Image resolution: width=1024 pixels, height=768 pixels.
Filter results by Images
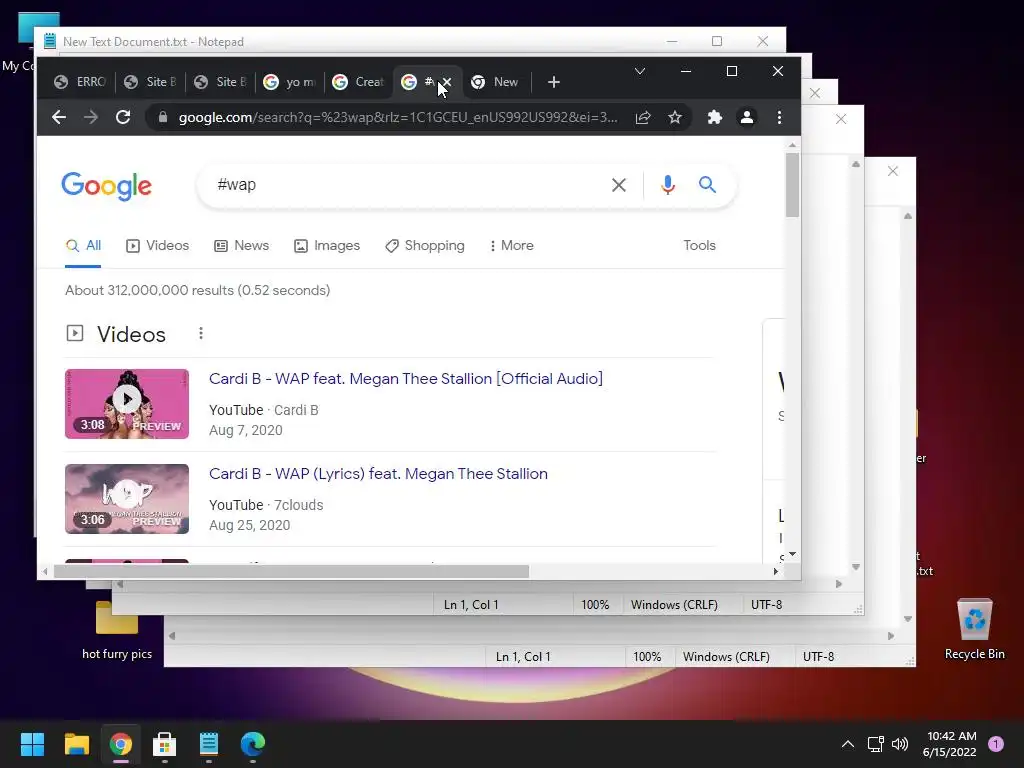coord(327,246)
